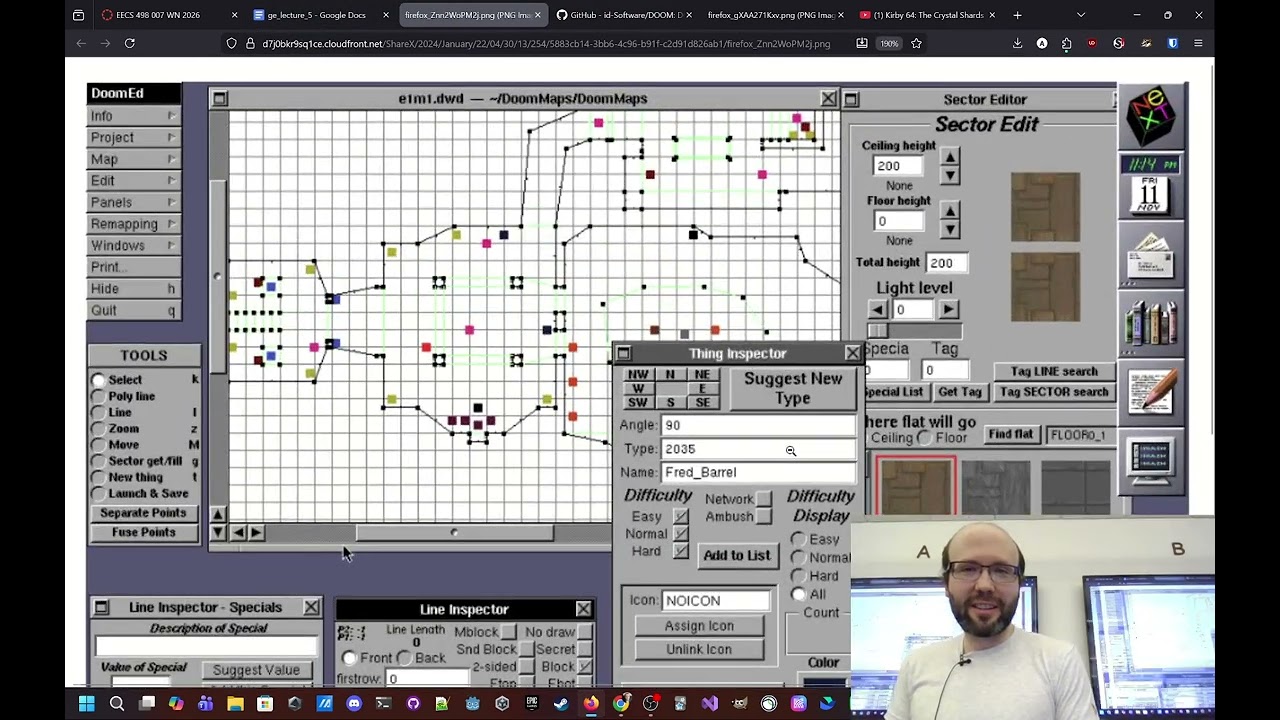
Task: Open the Remapping submenu
Action: coord(134,224)
